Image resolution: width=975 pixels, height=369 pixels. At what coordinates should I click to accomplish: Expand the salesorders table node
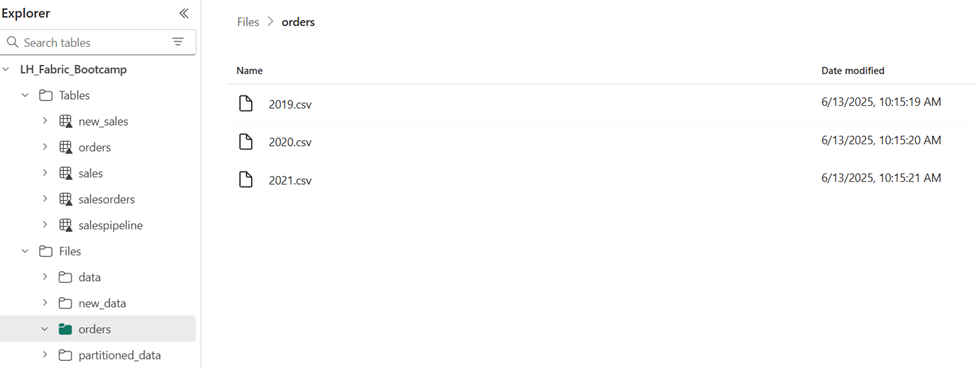point(45,199)
